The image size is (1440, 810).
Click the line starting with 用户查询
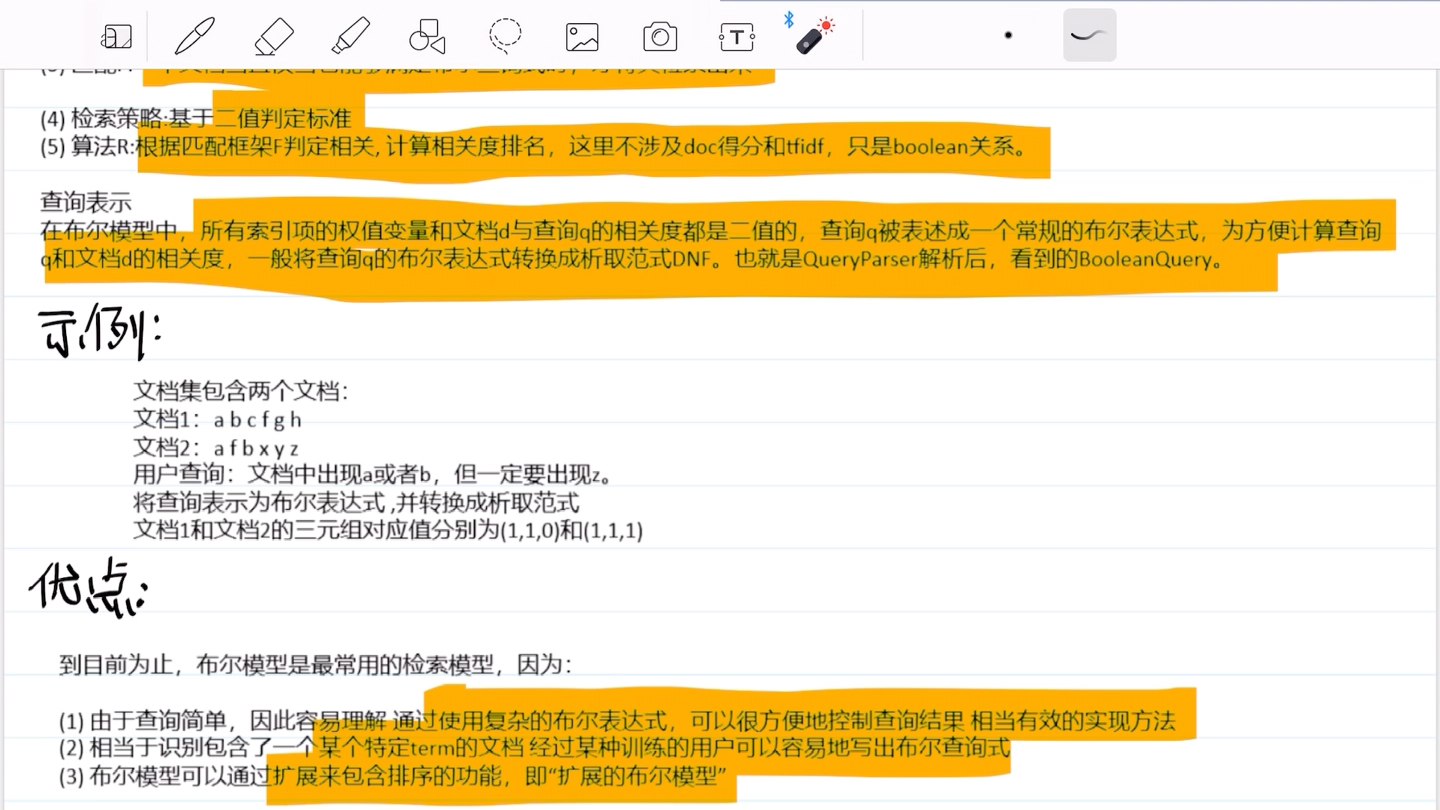(x=373, y=474)
